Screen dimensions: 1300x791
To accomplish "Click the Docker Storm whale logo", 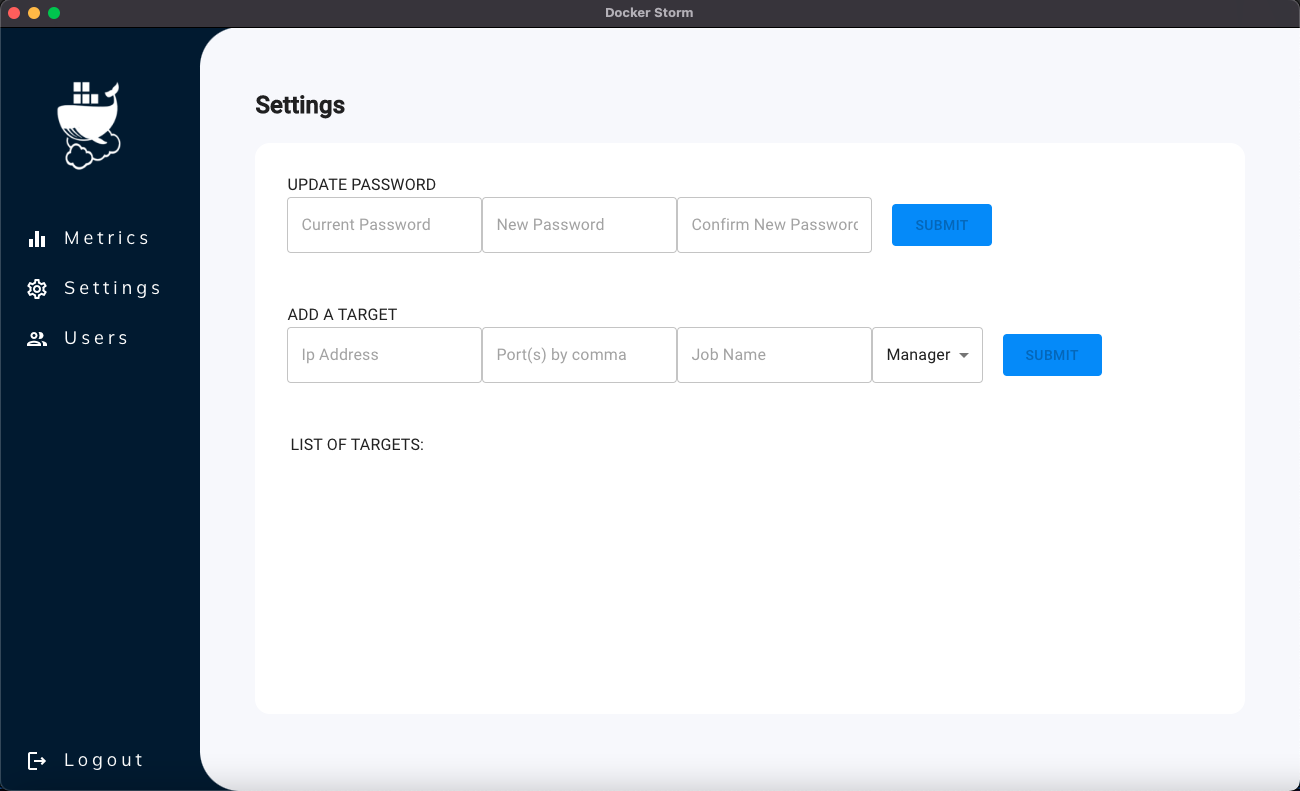I will tap(89, 125).
